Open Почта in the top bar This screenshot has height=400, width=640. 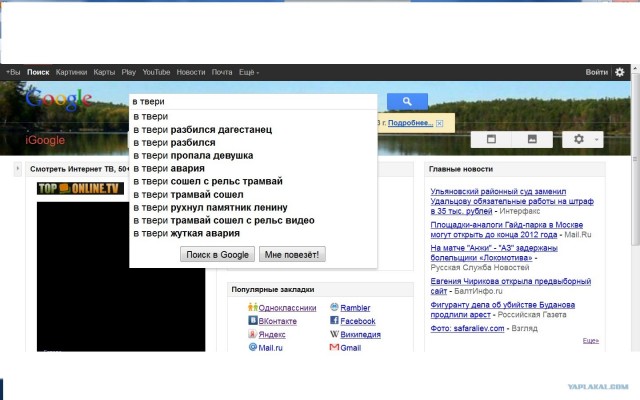click(x=222, y=72)
